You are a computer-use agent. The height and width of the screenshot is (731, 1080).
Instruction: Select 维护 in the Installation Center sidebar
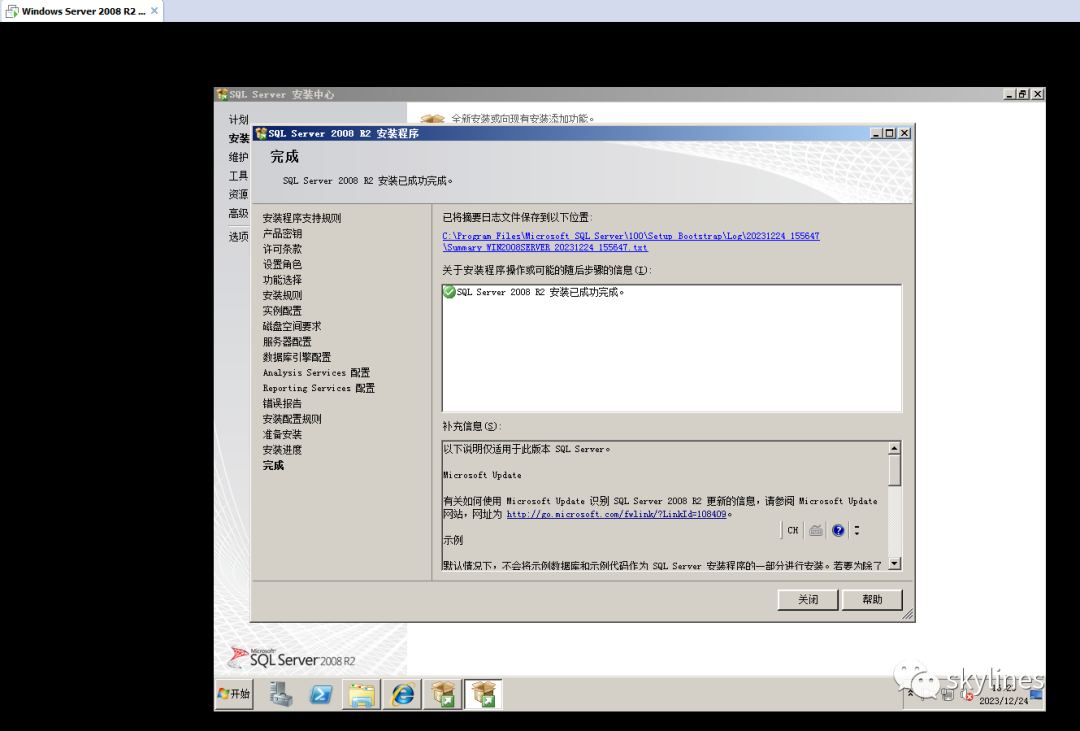tap(238, 157)
